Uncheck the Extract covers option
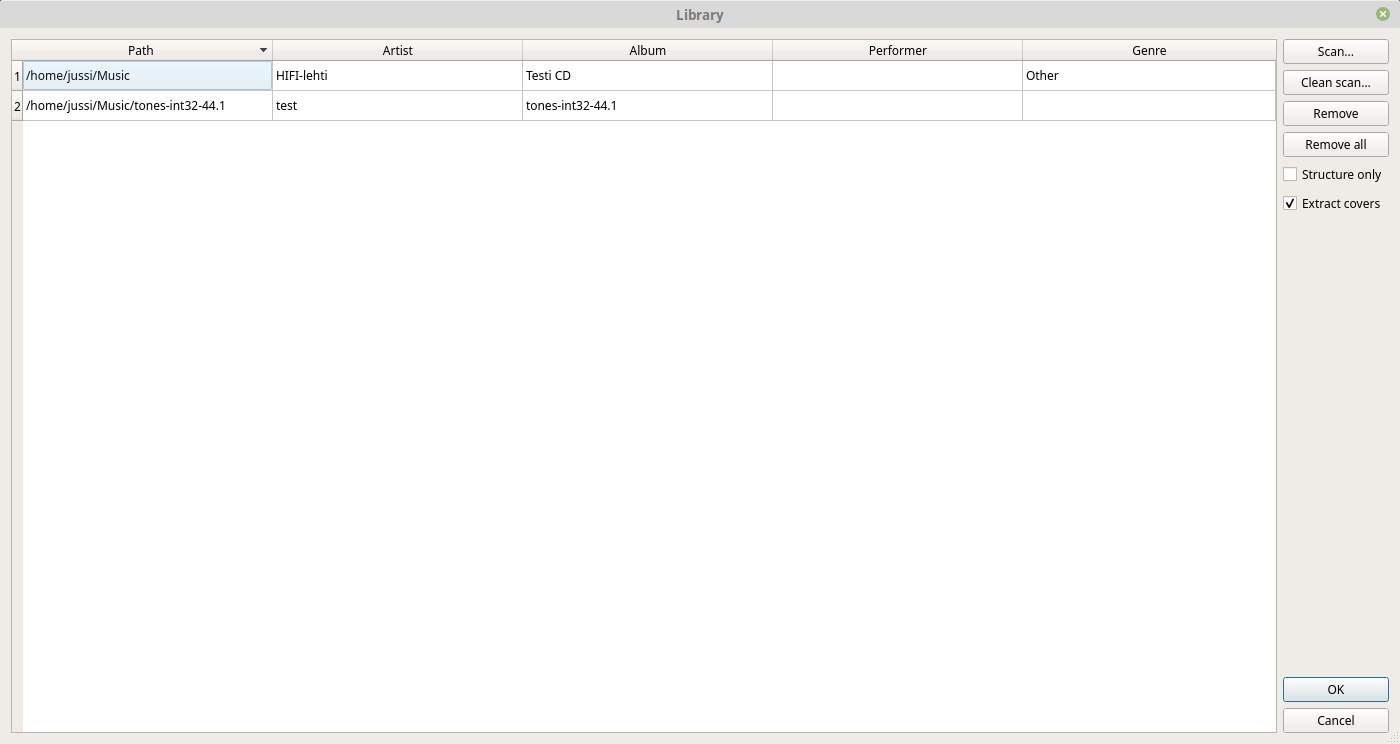Image resolution: width=1400 pixels, height=744 pixels. [x=1290, y=203]
